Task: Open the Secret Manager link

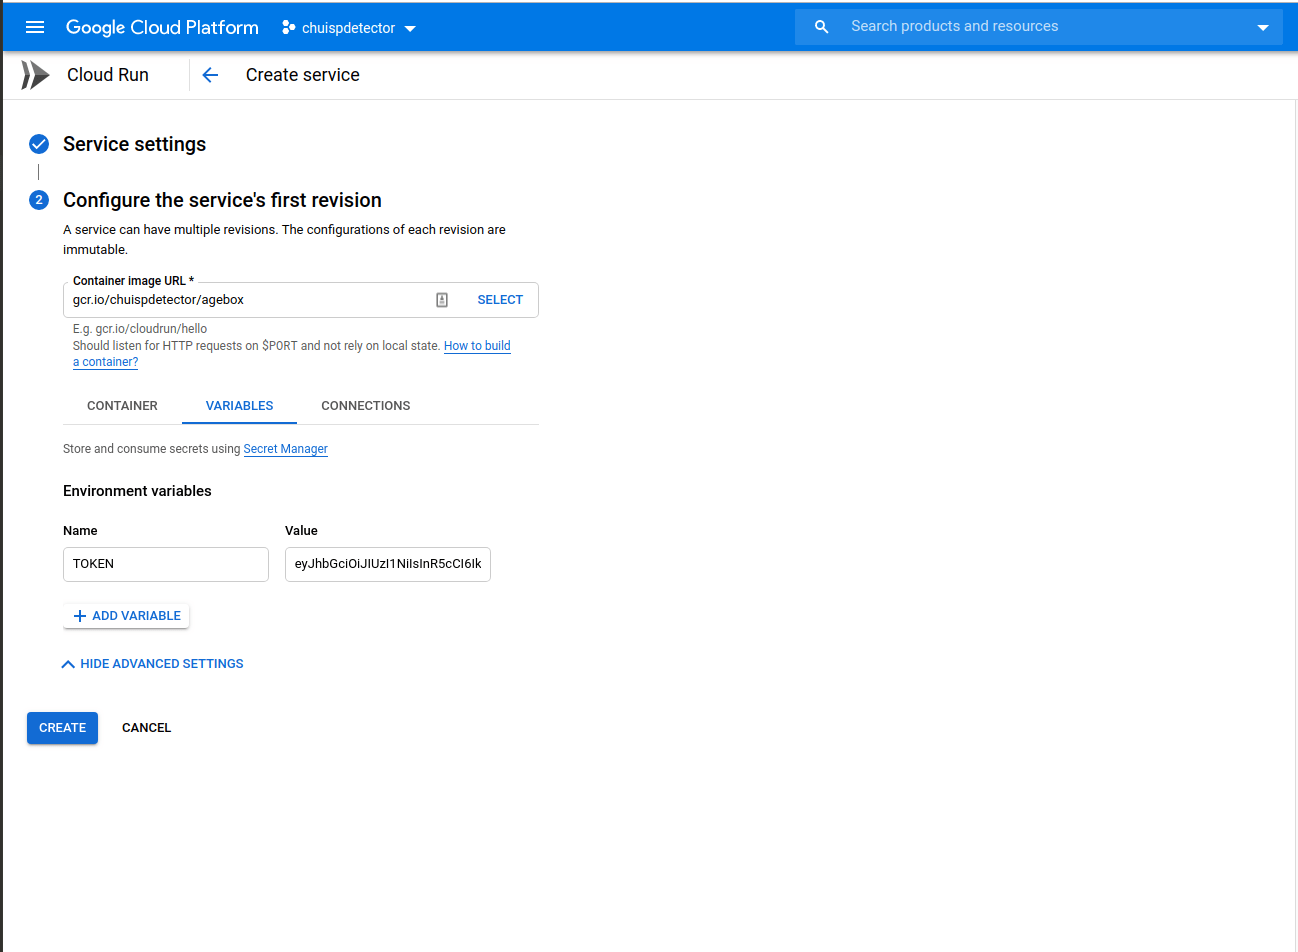Action: pyautogui.click(x=285, y=449)
